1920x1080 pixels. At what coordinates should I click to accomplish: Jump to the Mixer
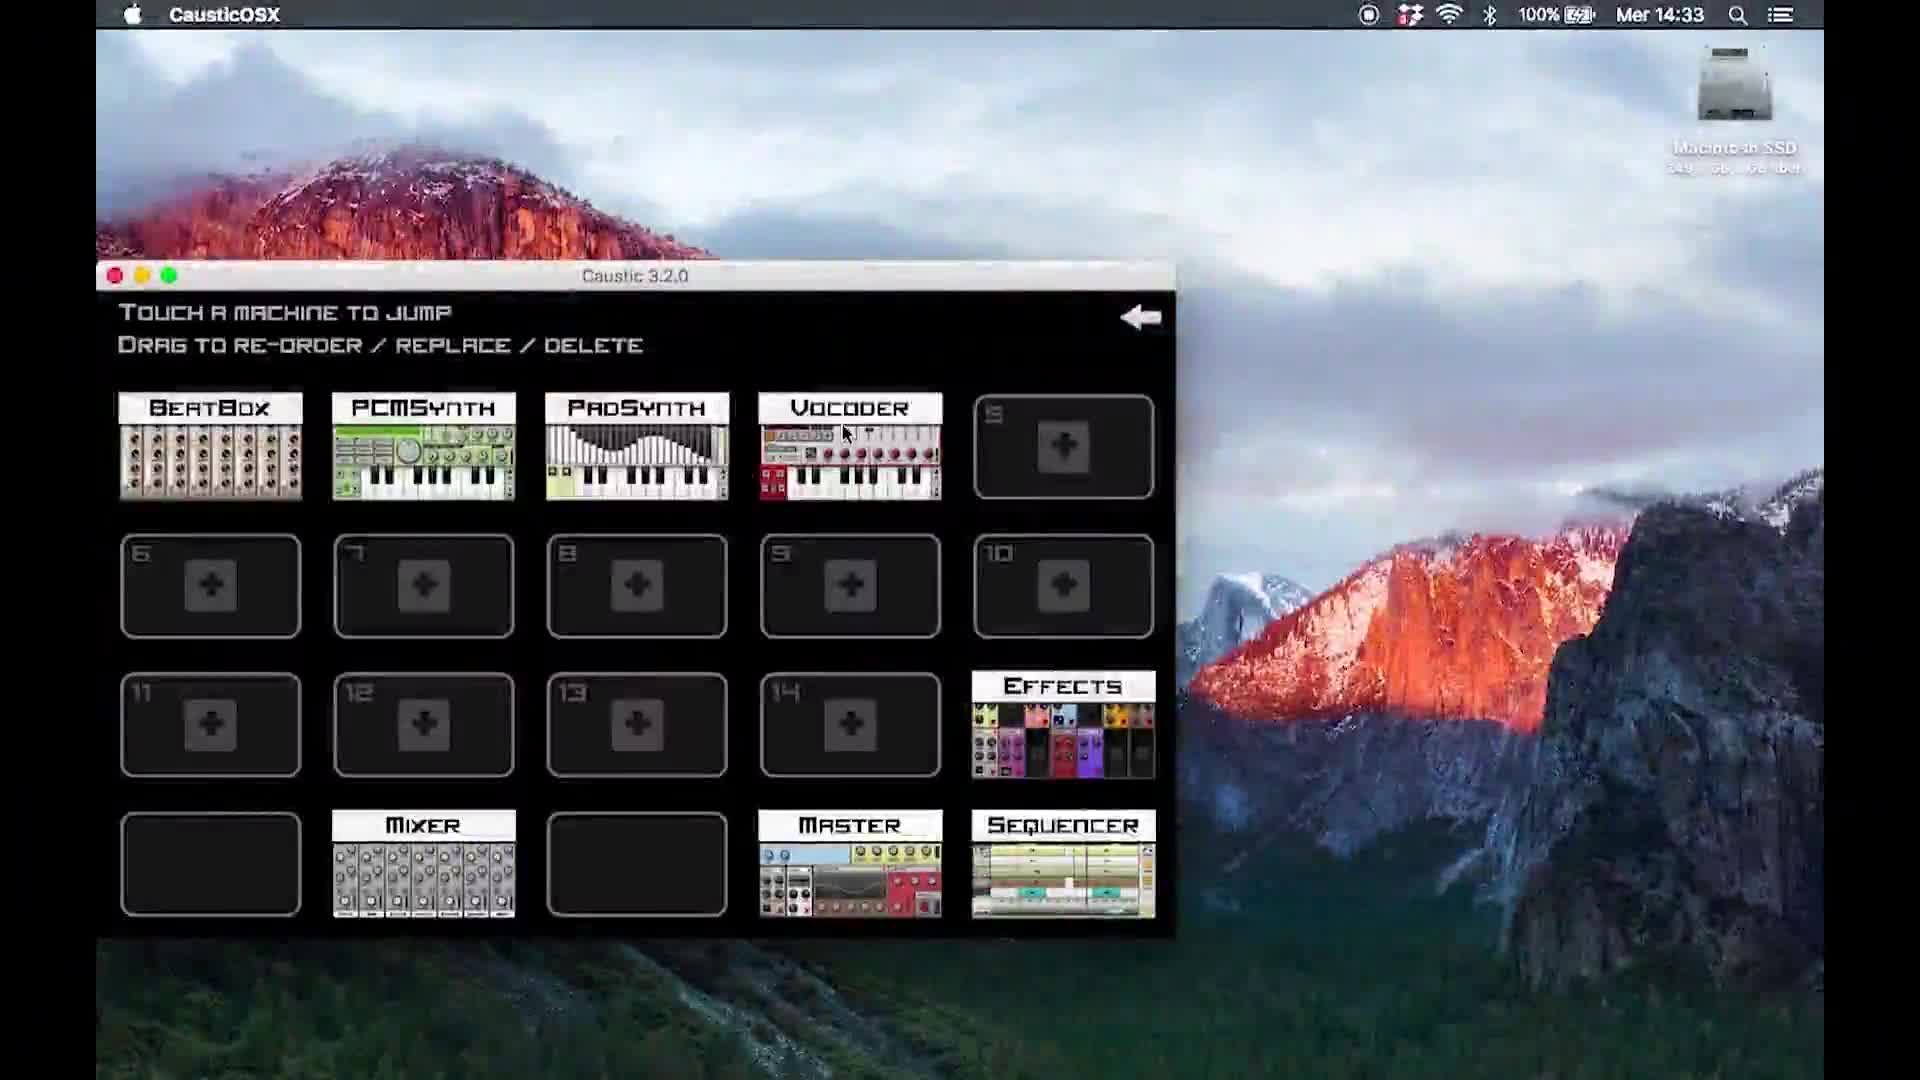[423, 863]
